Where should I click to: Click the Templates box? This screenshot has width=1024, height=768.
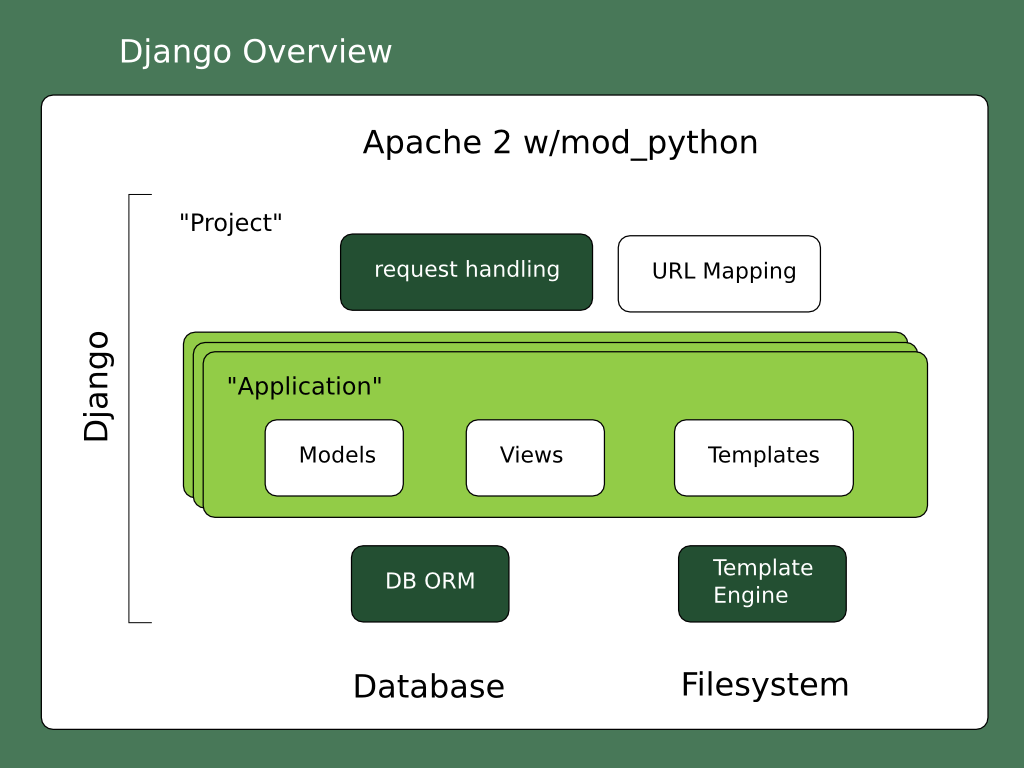764,458
